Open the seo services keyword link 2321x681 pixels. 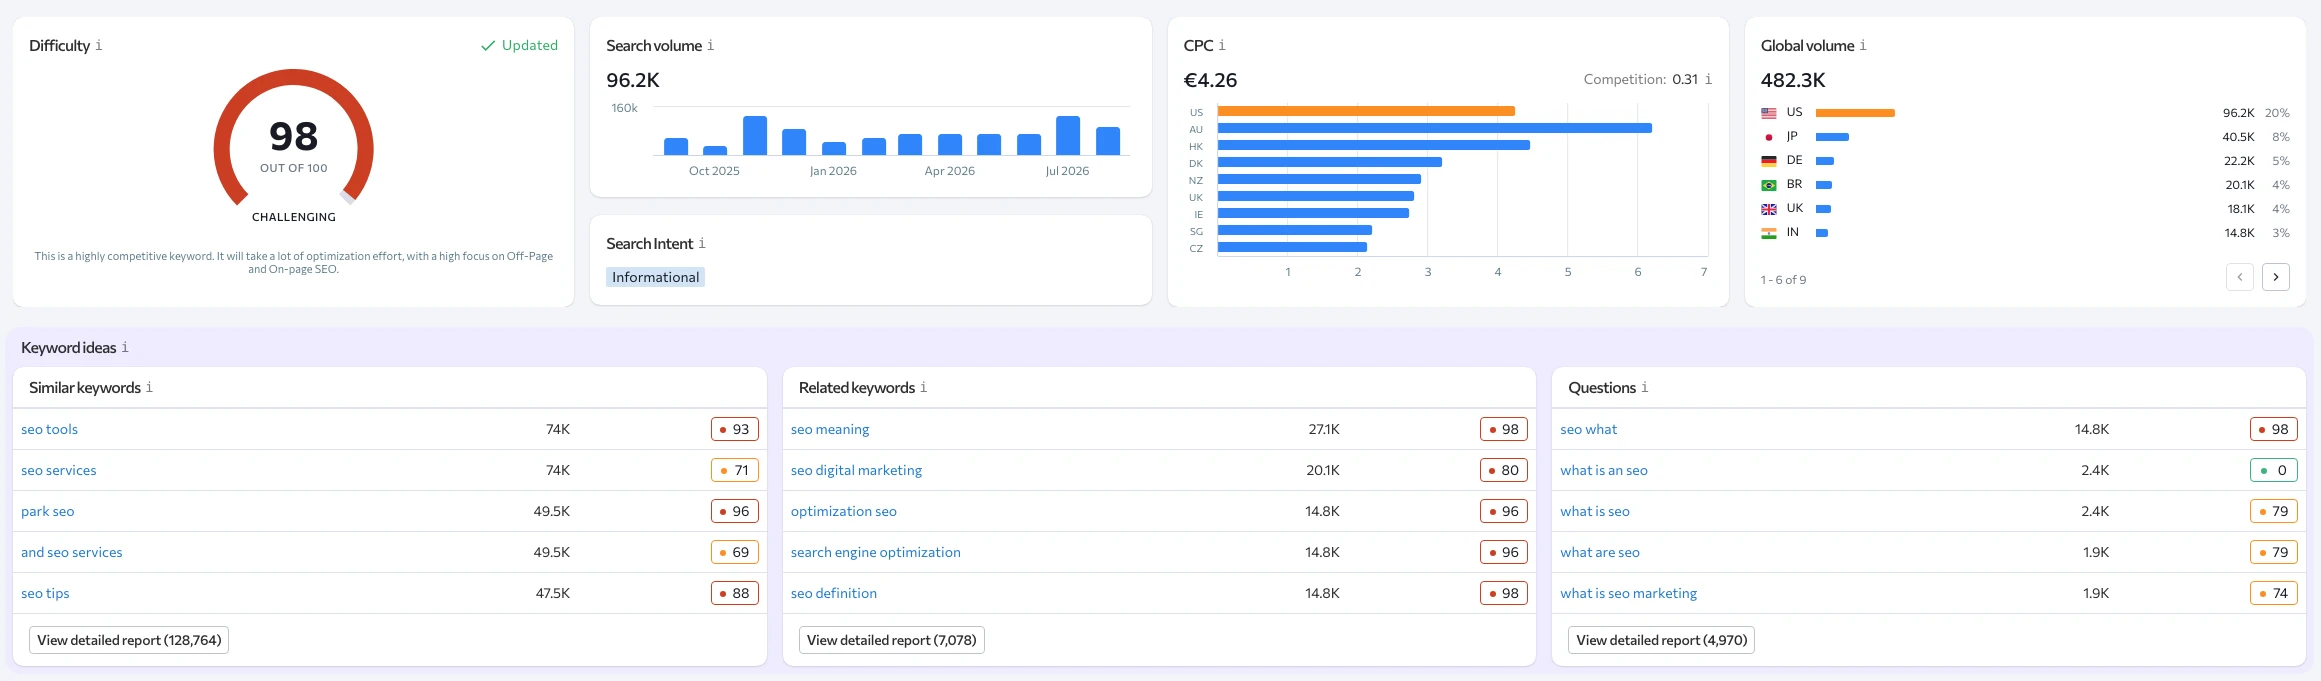(59, 471)
